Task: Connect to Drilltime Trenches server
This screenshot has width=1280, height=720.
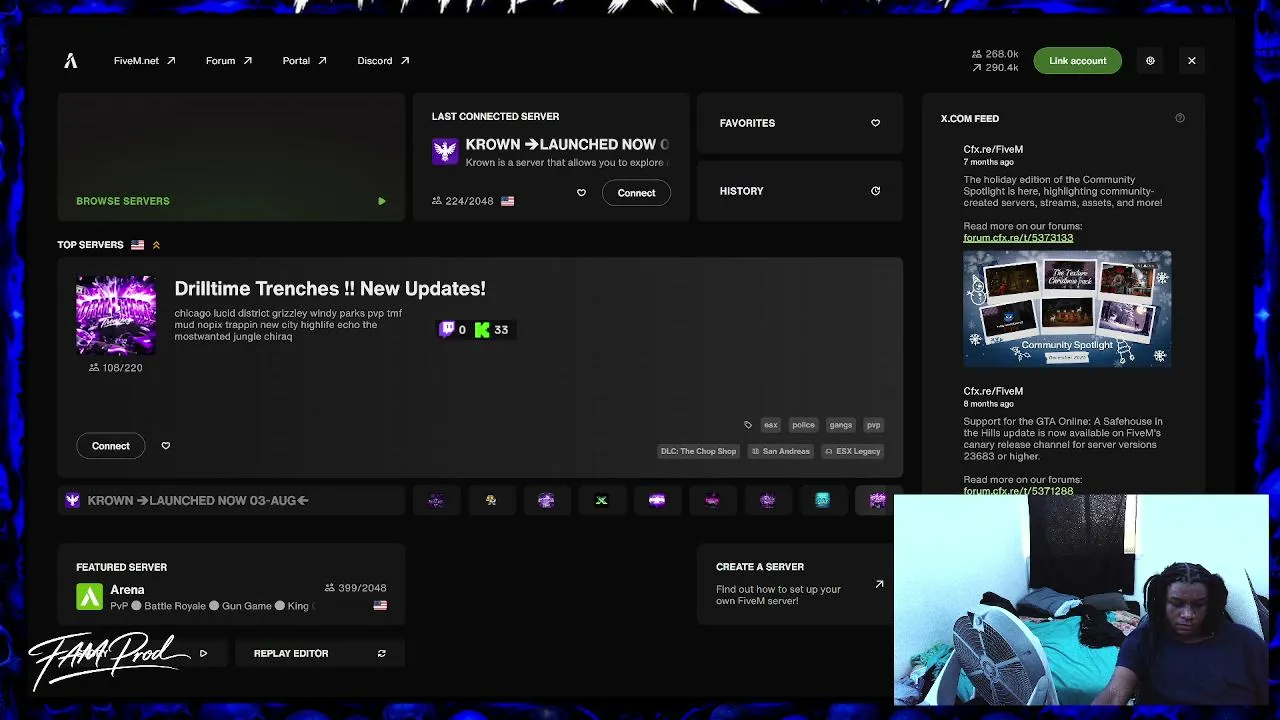Action: [x=111, y=446]
